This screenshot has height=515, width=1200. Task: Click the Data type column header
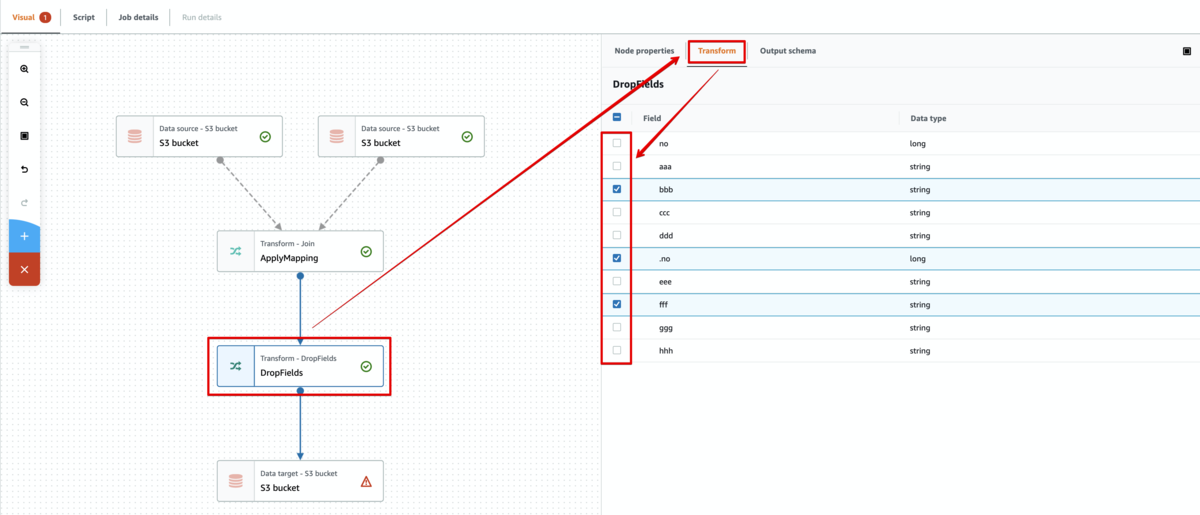click(928, 118)
